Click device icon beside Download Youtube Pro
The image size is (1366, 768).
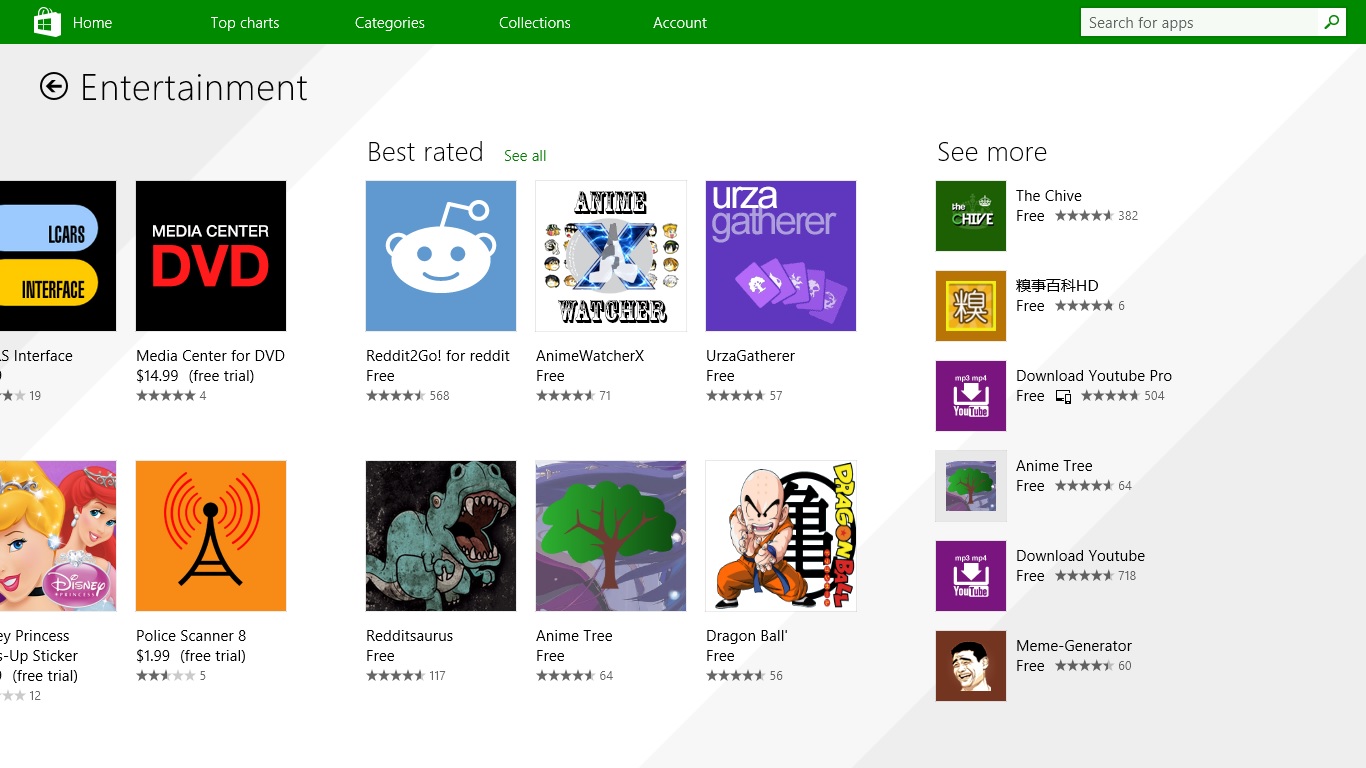click(1063, 397)
